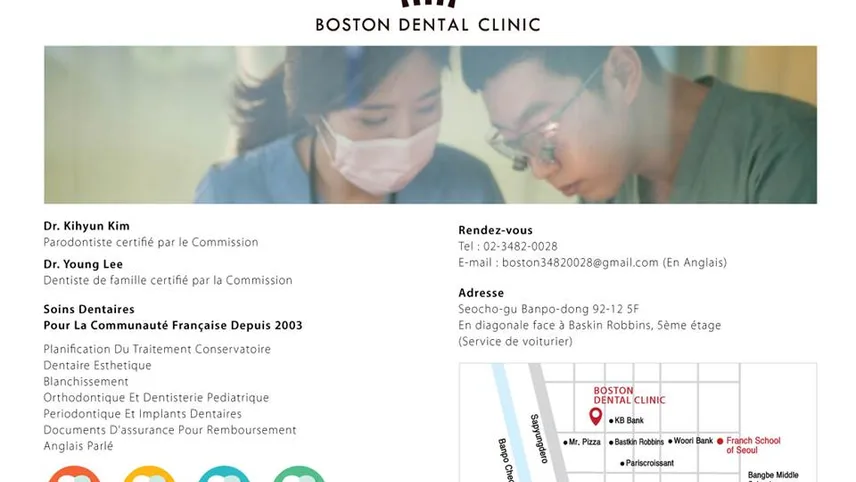This screenshot has width=856, height=482.
Task: Click the red dot beside French School of Seoul
Action: click(x=720, y=441)
